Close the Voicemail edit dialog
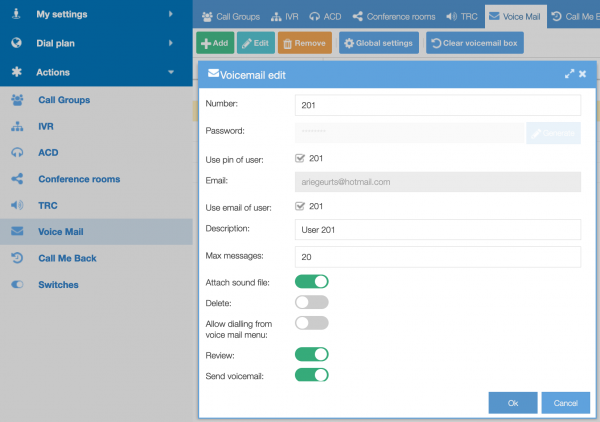 [582, 74]
